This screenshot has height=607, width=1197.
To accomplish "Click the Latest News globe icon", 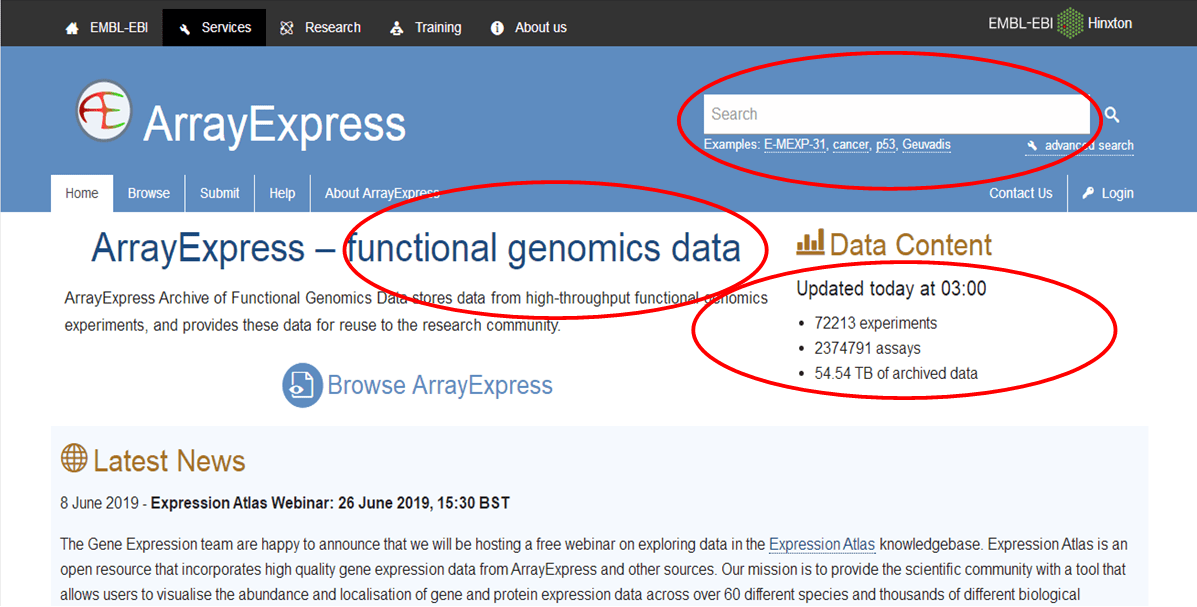I will point(74,459).
